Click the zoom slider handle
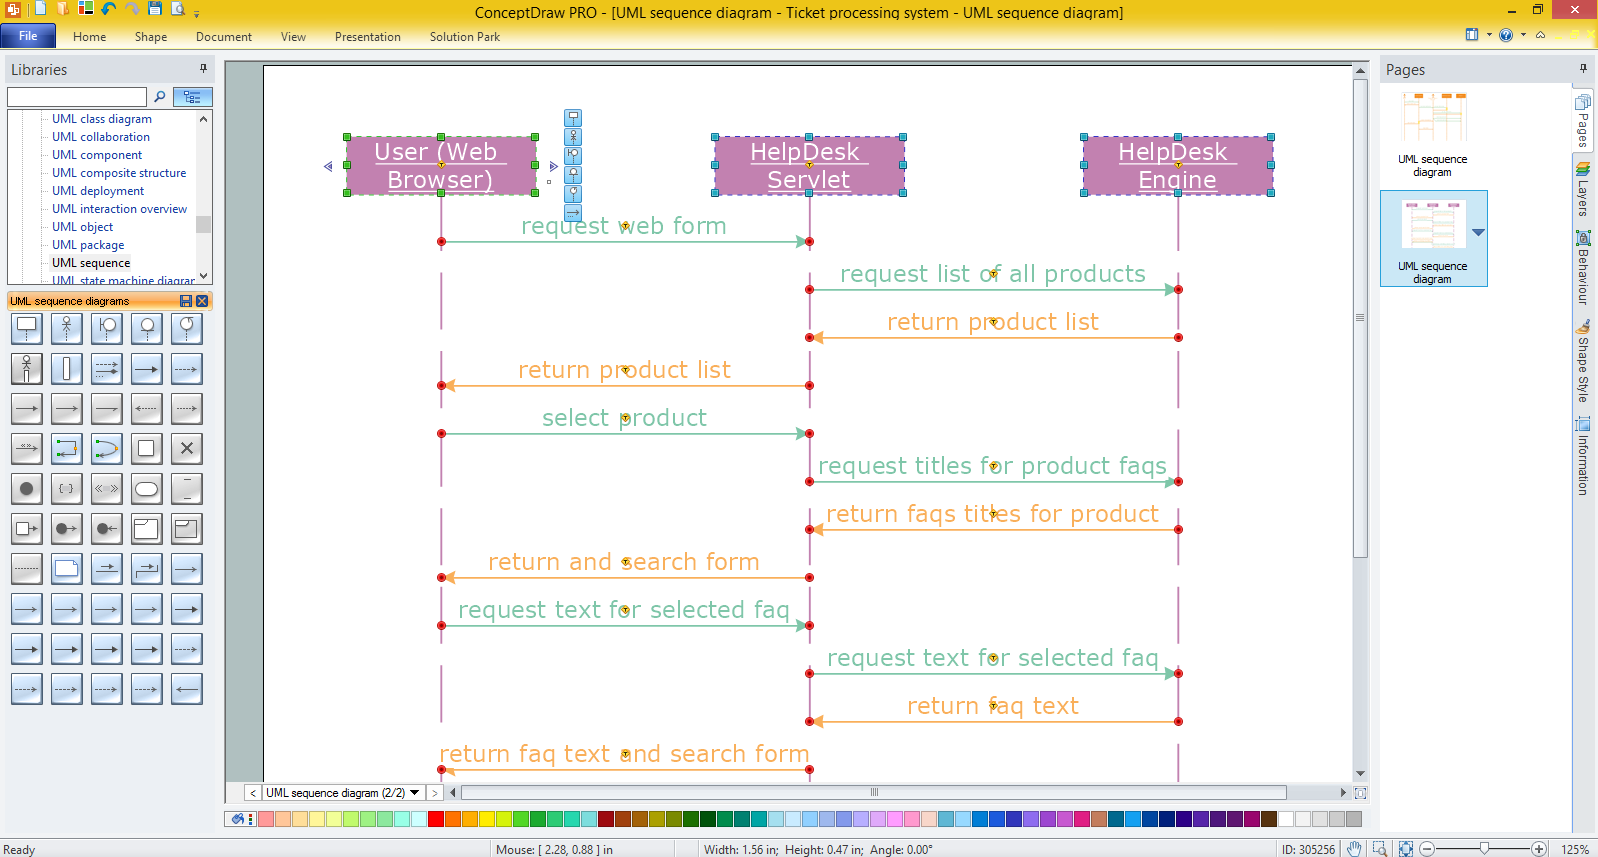The height and width of the screenshot is (857, 1598). 1484,849
